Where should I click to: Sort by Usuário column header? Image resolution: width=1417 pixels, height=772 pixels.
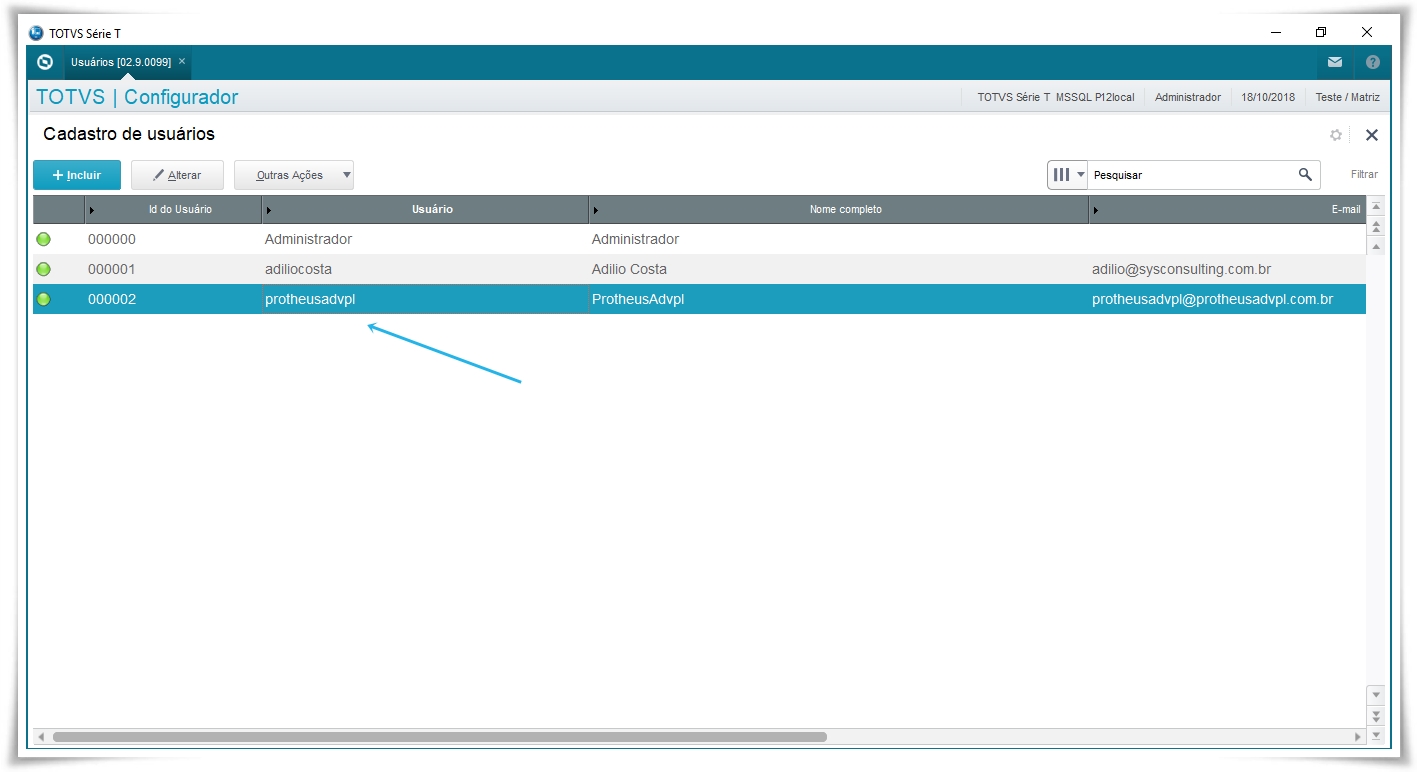point(425,209)
